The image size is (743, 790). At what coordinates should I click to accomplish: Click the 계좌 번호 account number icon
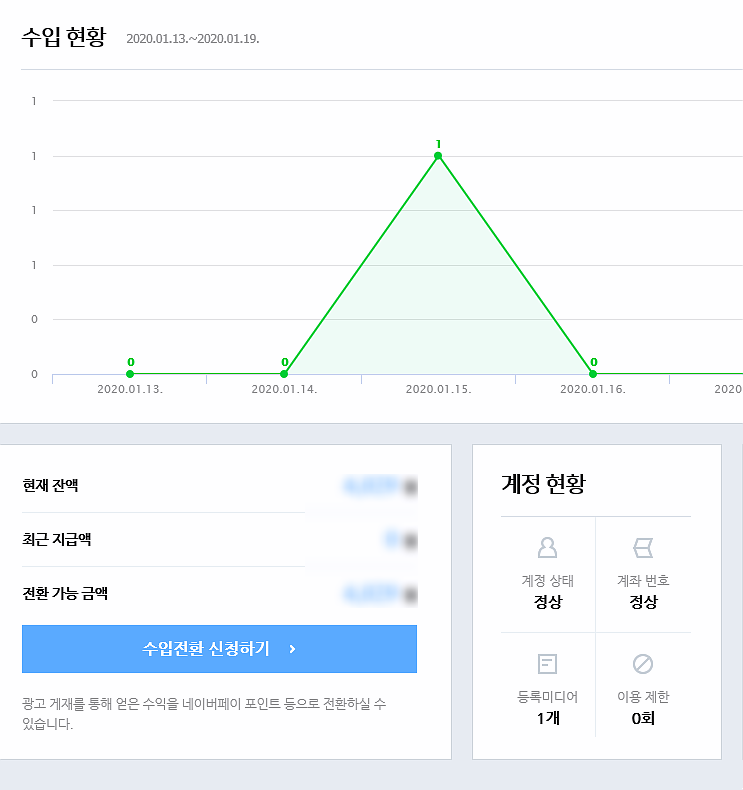[643, 547]
